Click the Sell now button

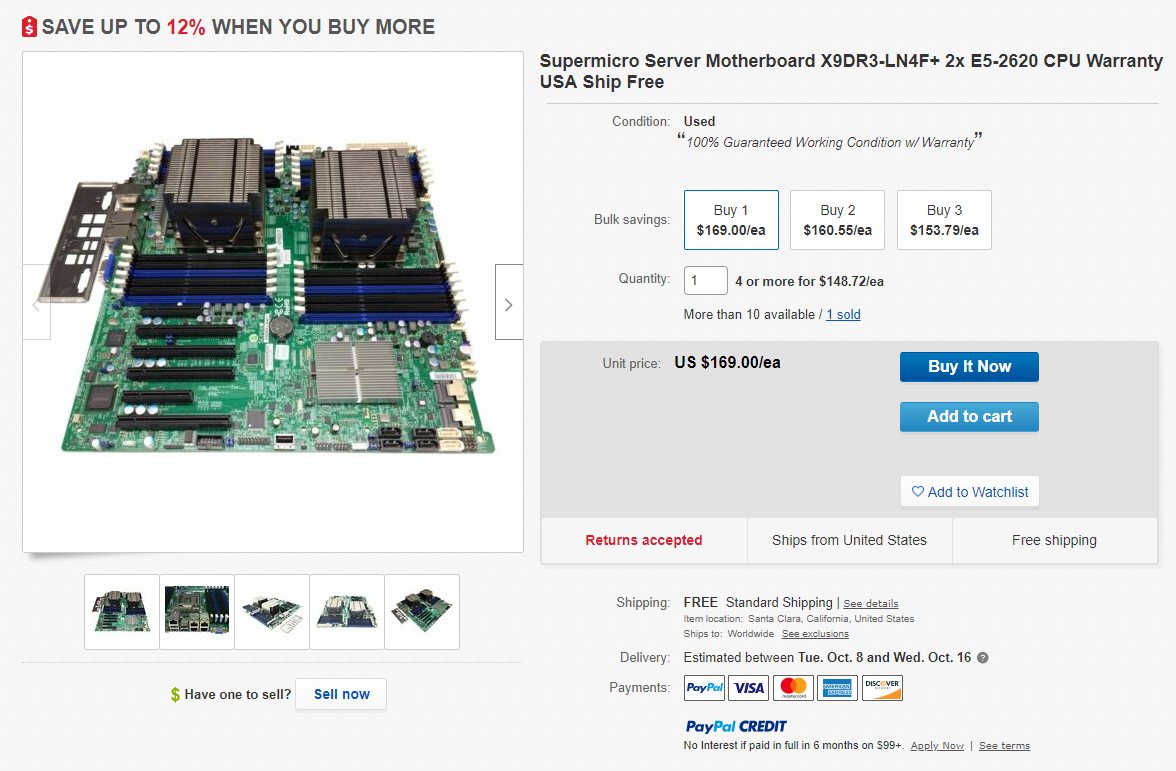pos(341,694)
